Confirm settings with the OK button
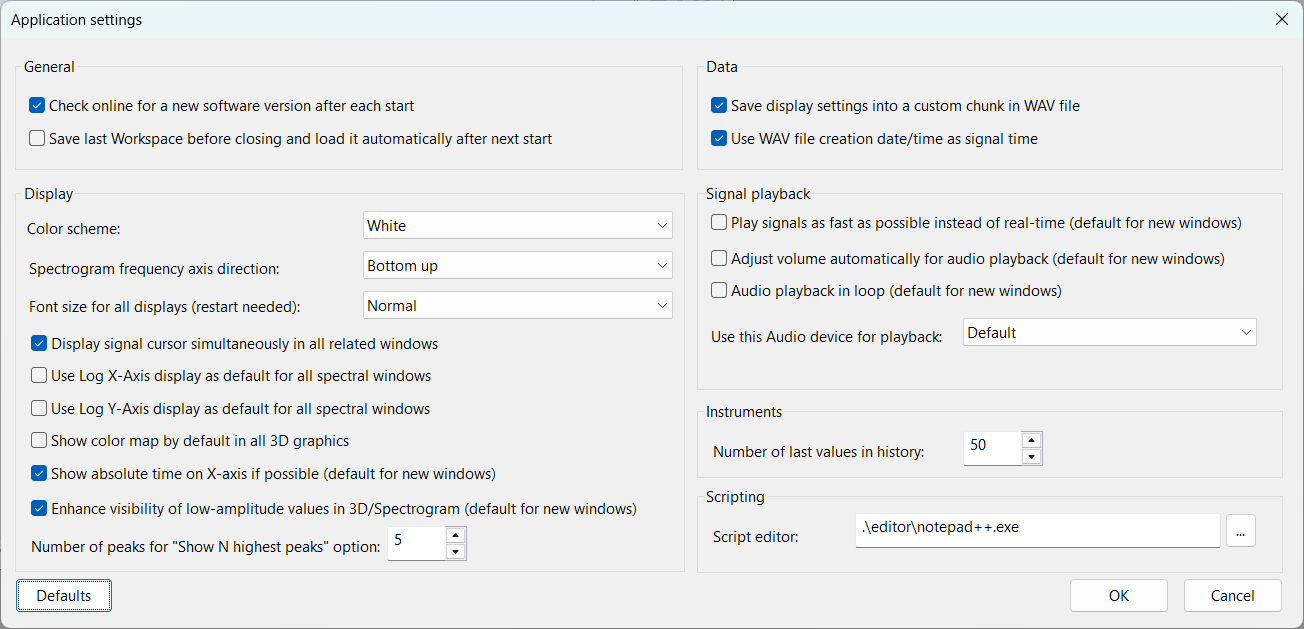Screen dimensions: 1304x629 click(x=1118, y=596)
